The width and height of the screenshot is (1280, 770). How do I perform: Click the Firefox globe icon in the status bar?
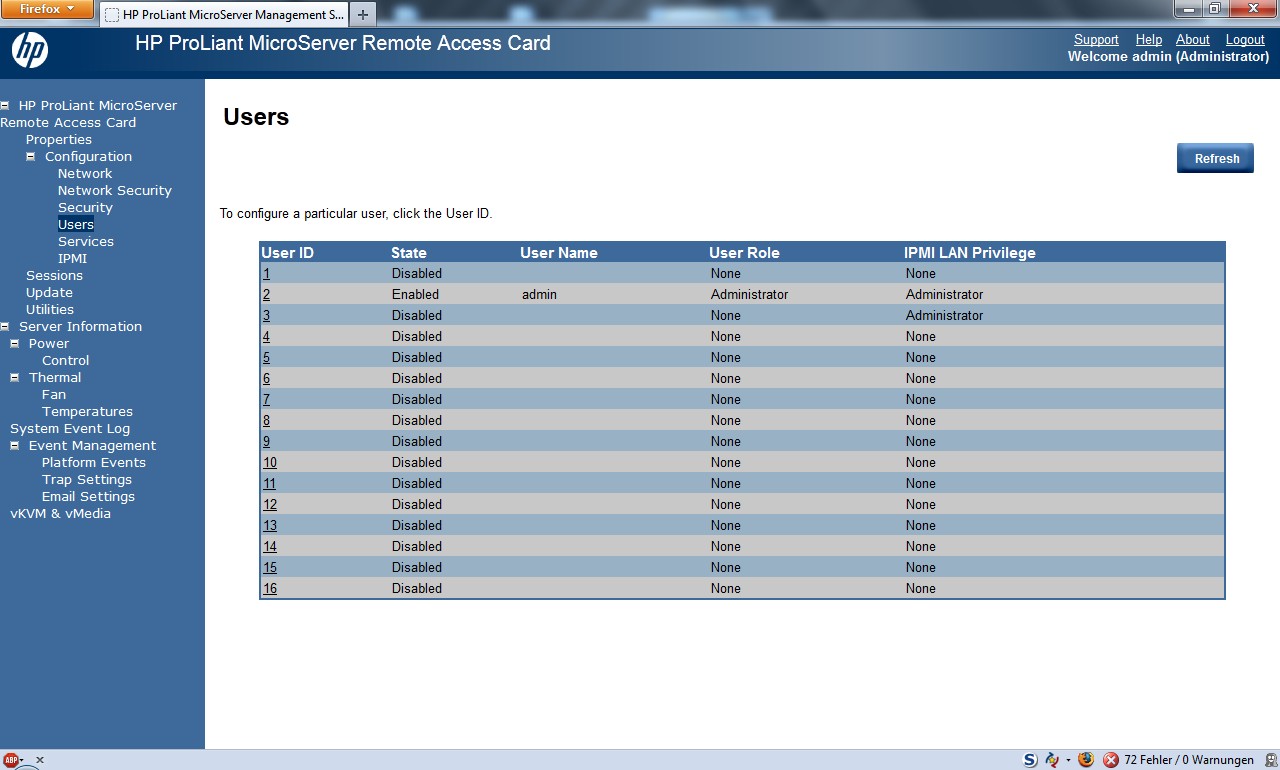(x=1086, y=760)
